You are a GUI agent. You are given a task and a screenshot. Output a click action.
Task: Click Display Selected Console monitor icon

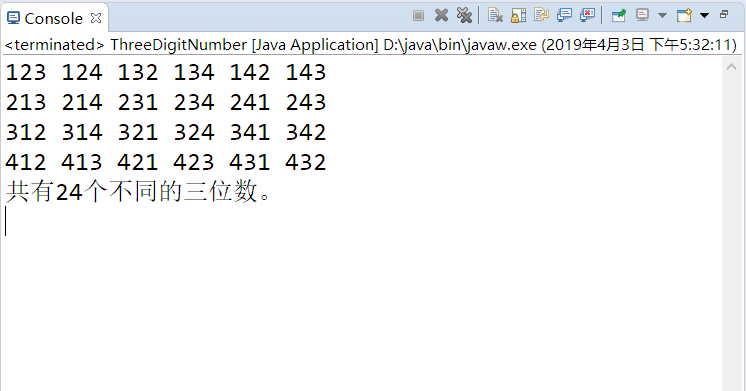tap(642, 16)
